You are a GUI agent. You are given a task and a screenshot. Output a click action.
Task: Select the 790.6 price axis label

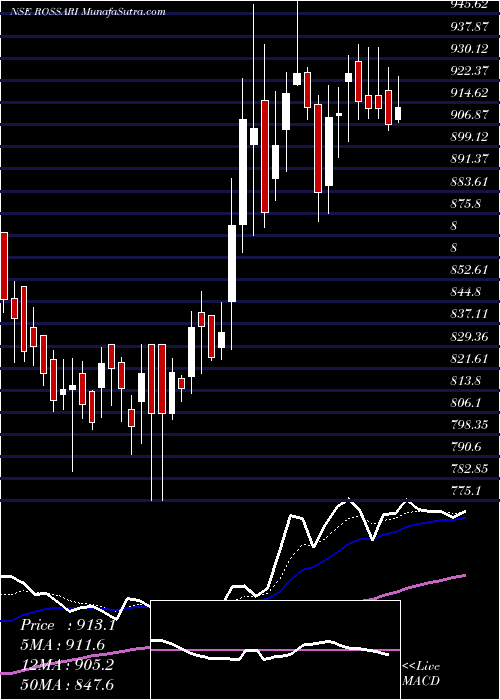click(x=466, y=447)
